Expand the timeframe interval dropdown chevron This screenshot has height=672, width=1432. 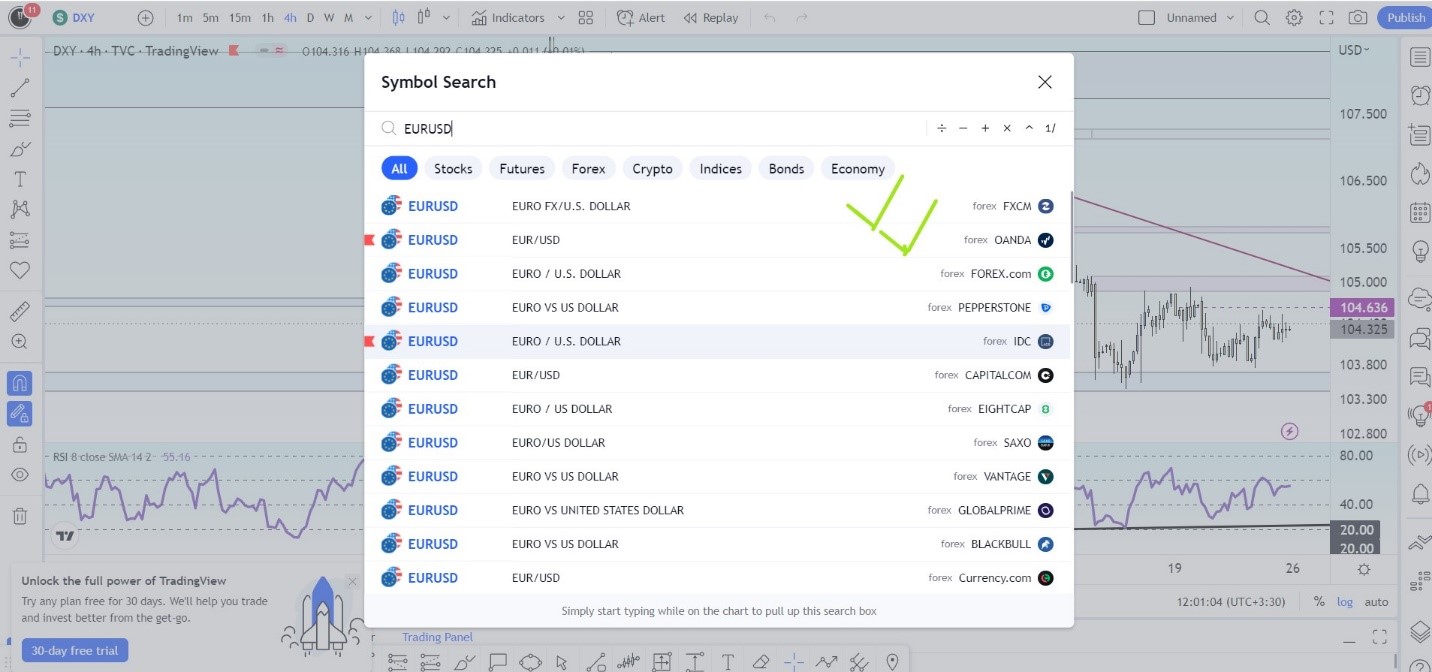point(369,17)
